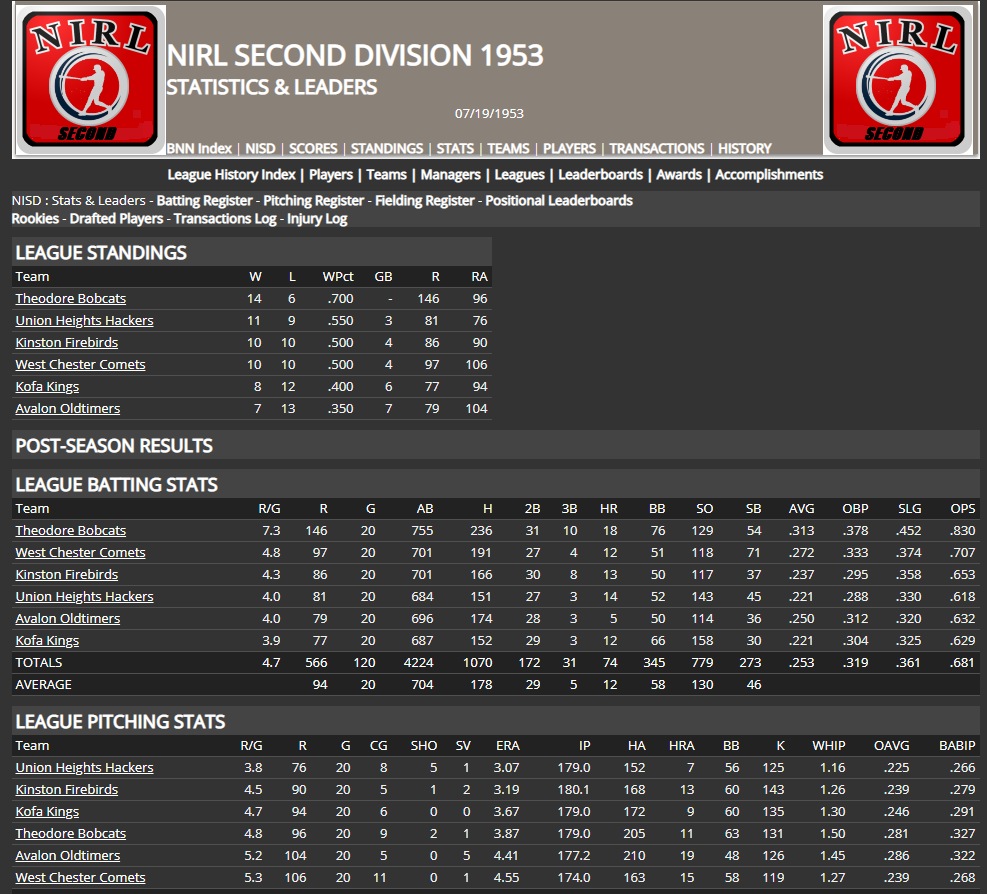Open the STANDINGS page
987x894 pixels.
pyautogui.click(x=387, y=148)
